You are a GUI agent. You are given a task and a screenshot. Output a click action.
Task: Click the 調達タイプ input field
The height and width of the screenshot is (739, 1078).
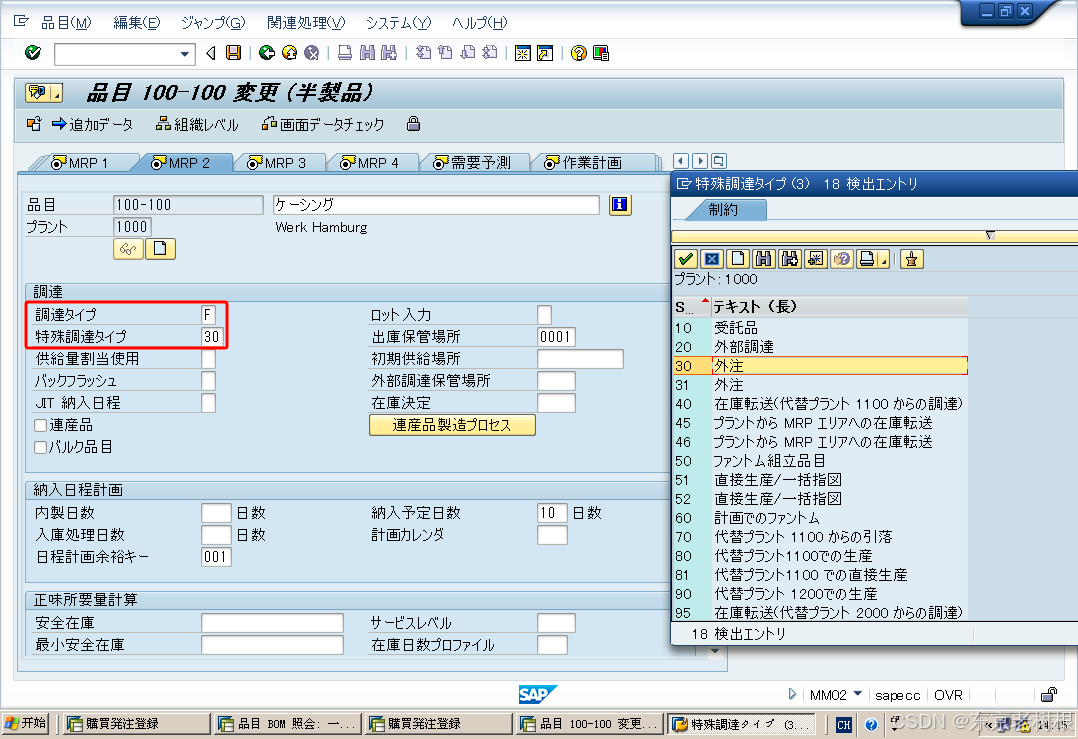coord(208,315)
